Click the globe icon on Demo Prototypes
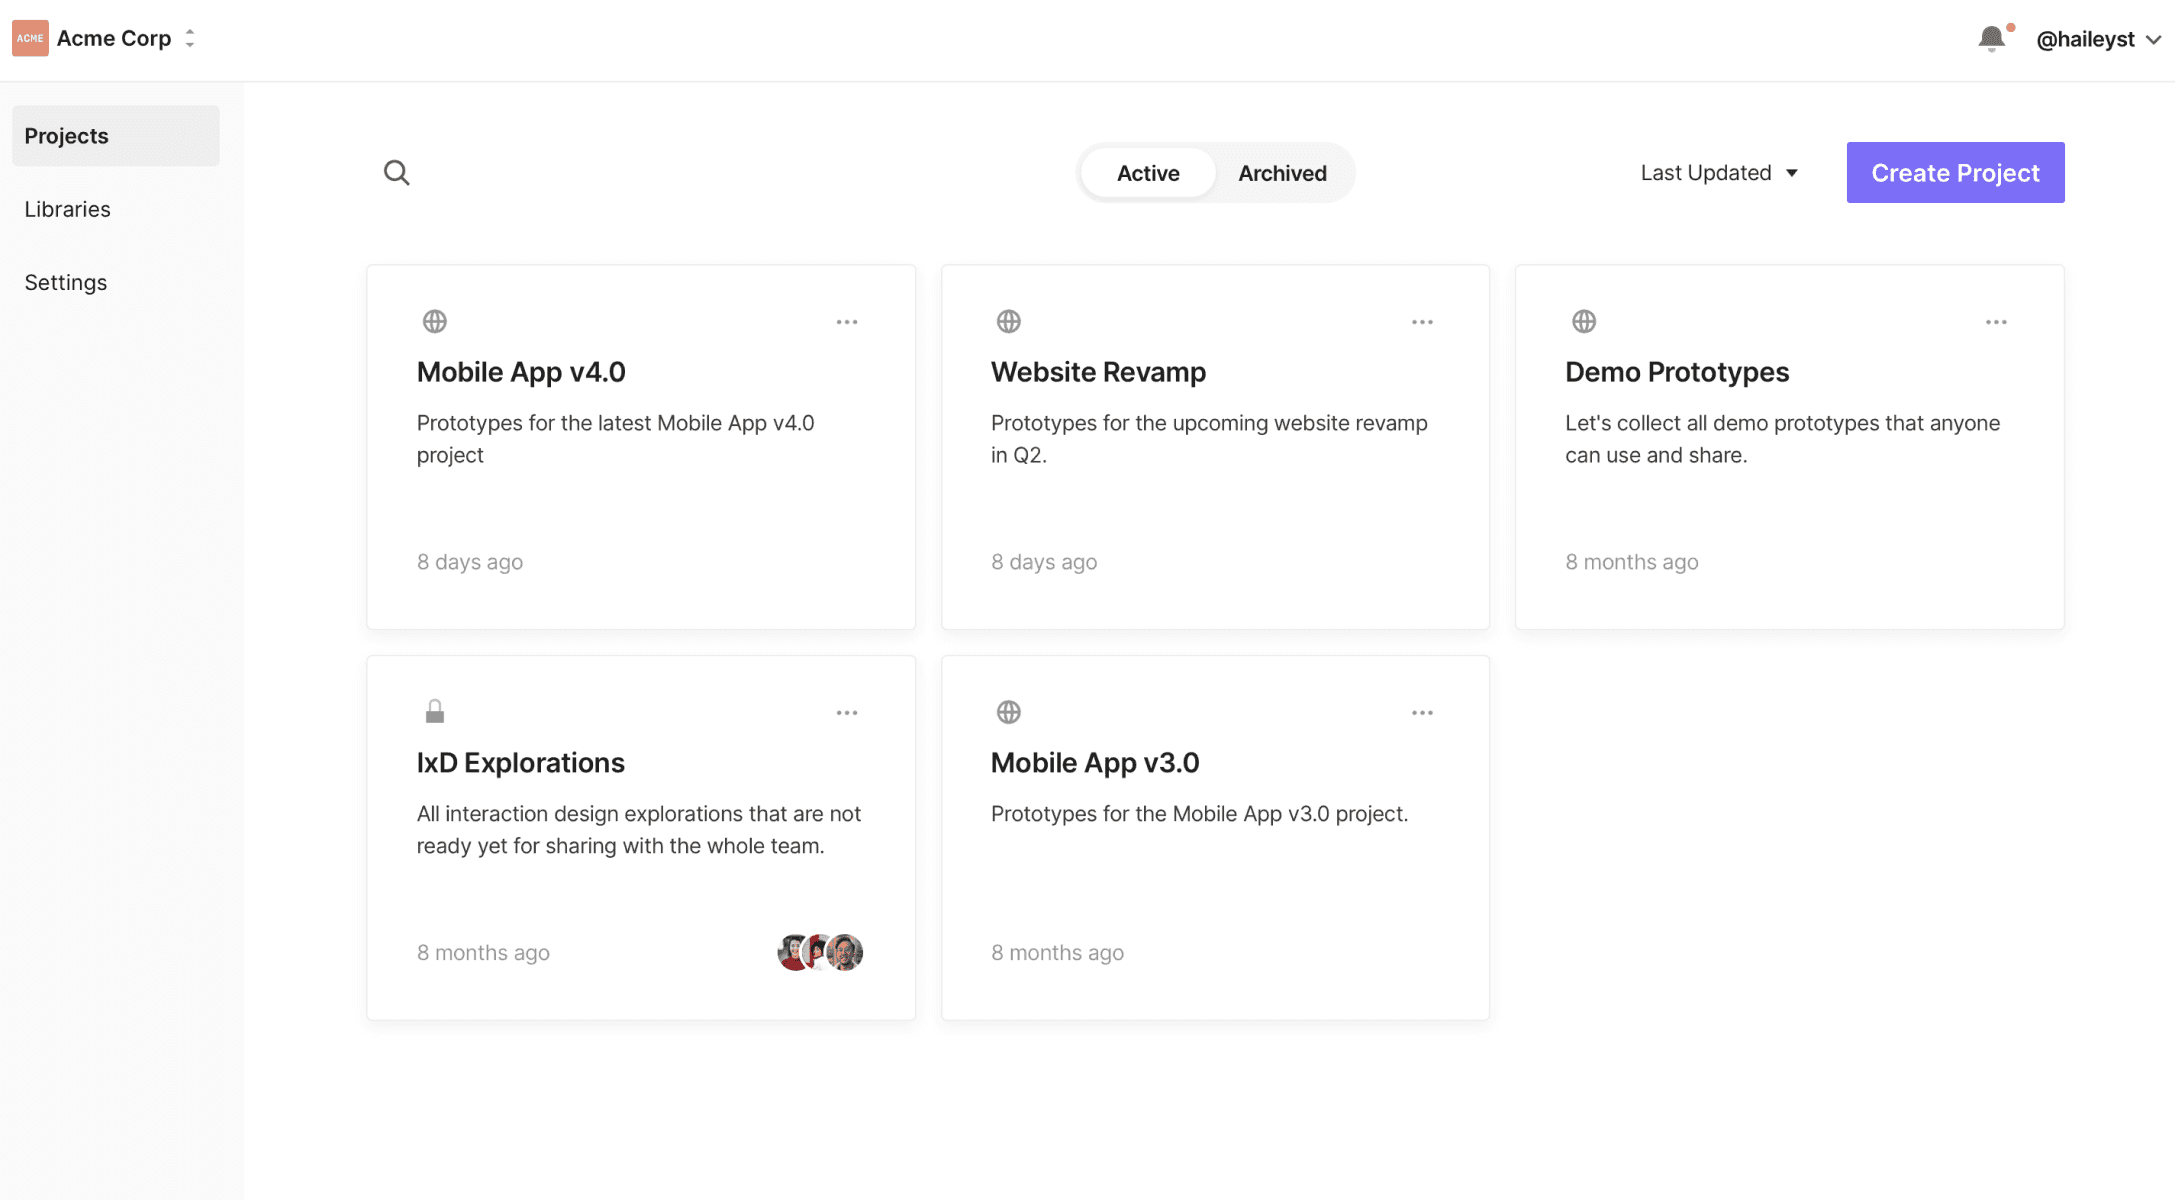Screen dimensions: 2175x1200 pos(1583,321)
